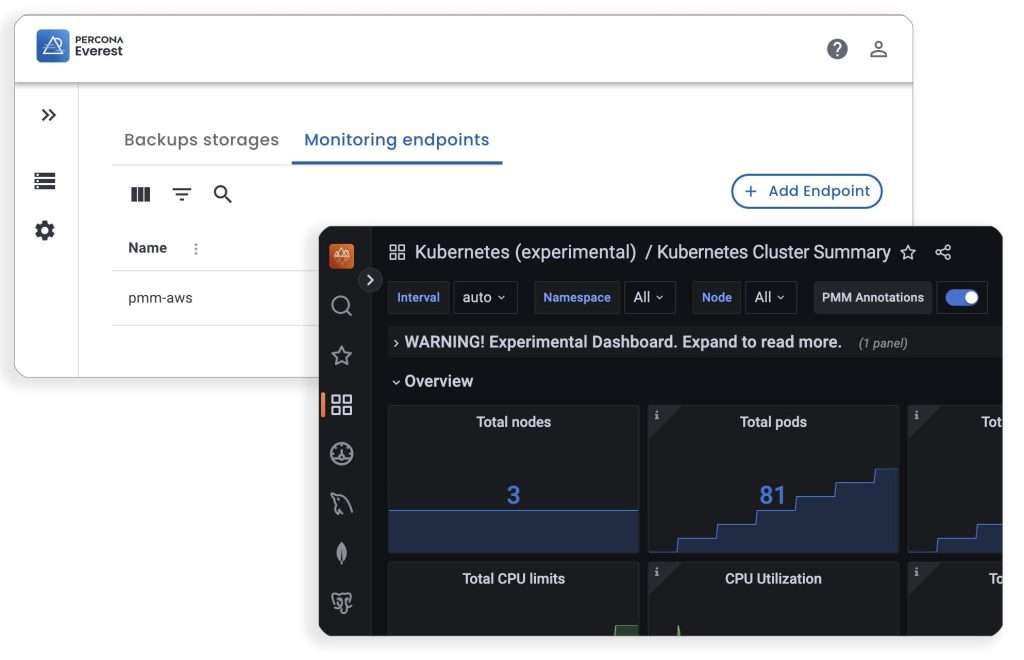Open Grafana dashboard search with magnifier icon

tap(342, 305)
